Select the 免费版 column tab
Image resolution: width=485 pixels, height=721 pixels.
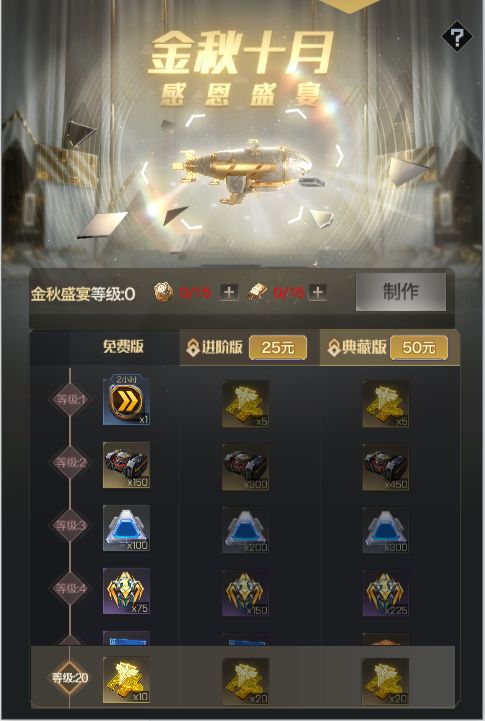[x=123, y=346]
